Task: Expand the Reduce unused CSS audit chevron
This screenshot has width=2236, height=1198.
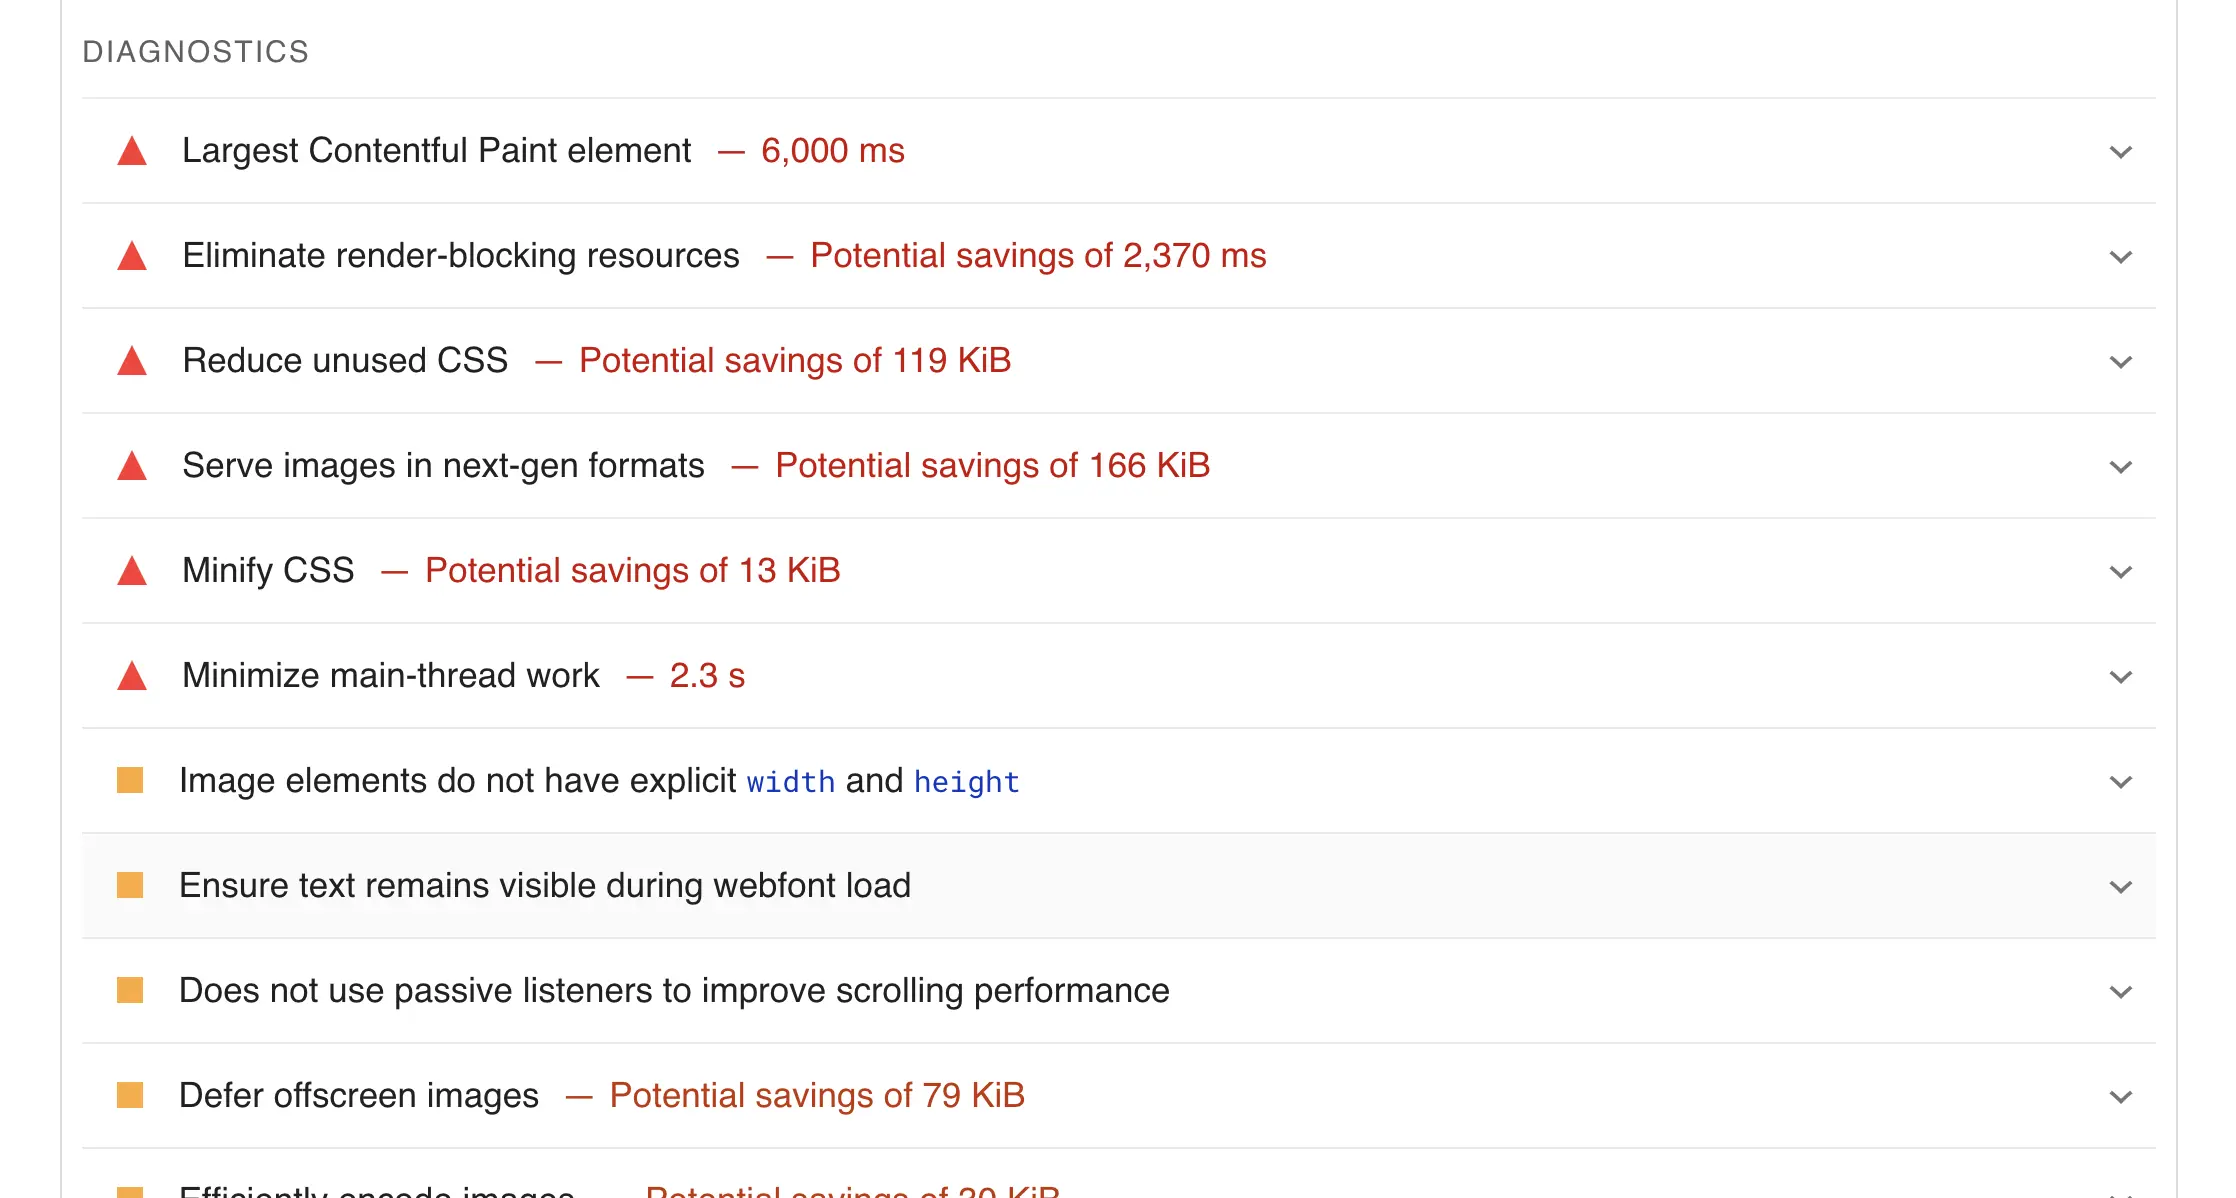Action: [x=2120, y=362]
